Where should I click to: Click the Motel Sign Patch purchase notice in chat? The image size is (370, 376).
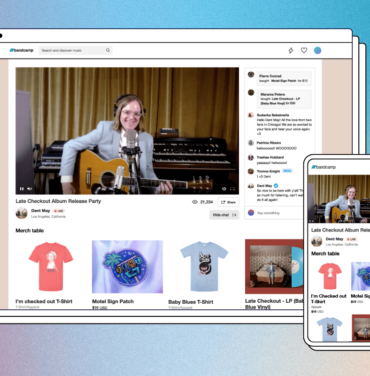(284, 78)
